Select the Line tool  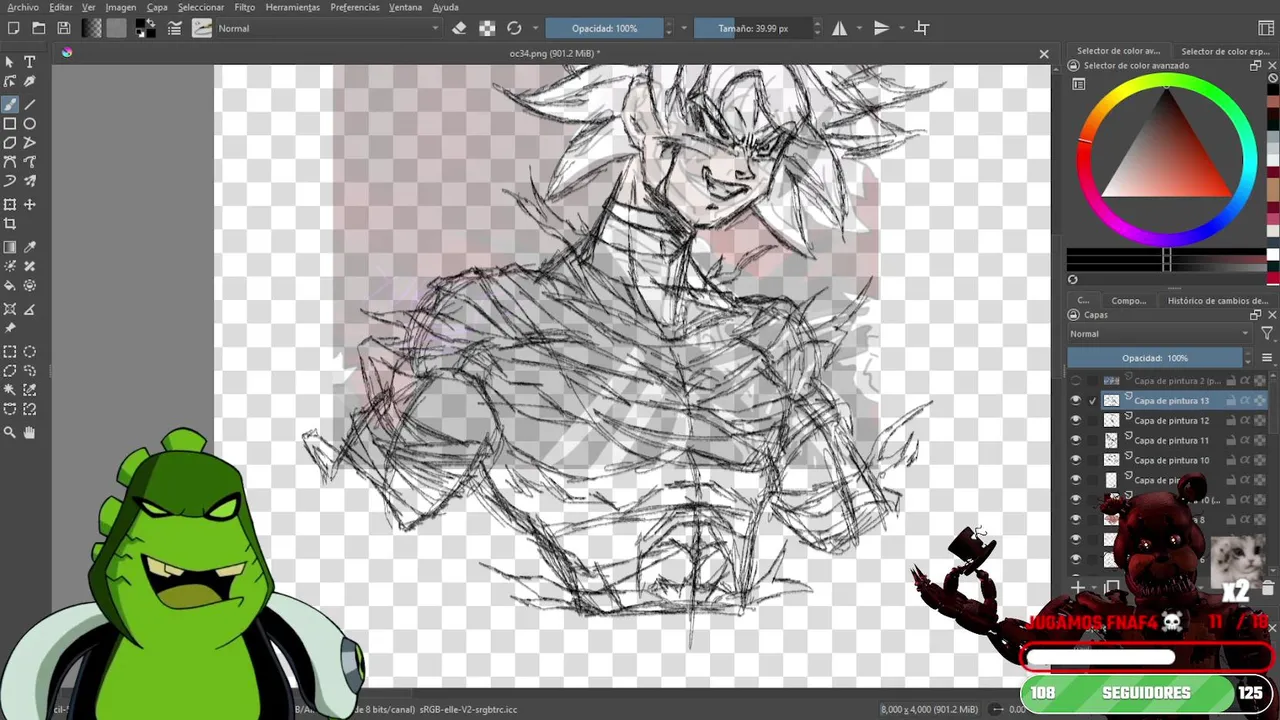coord(30,104)
